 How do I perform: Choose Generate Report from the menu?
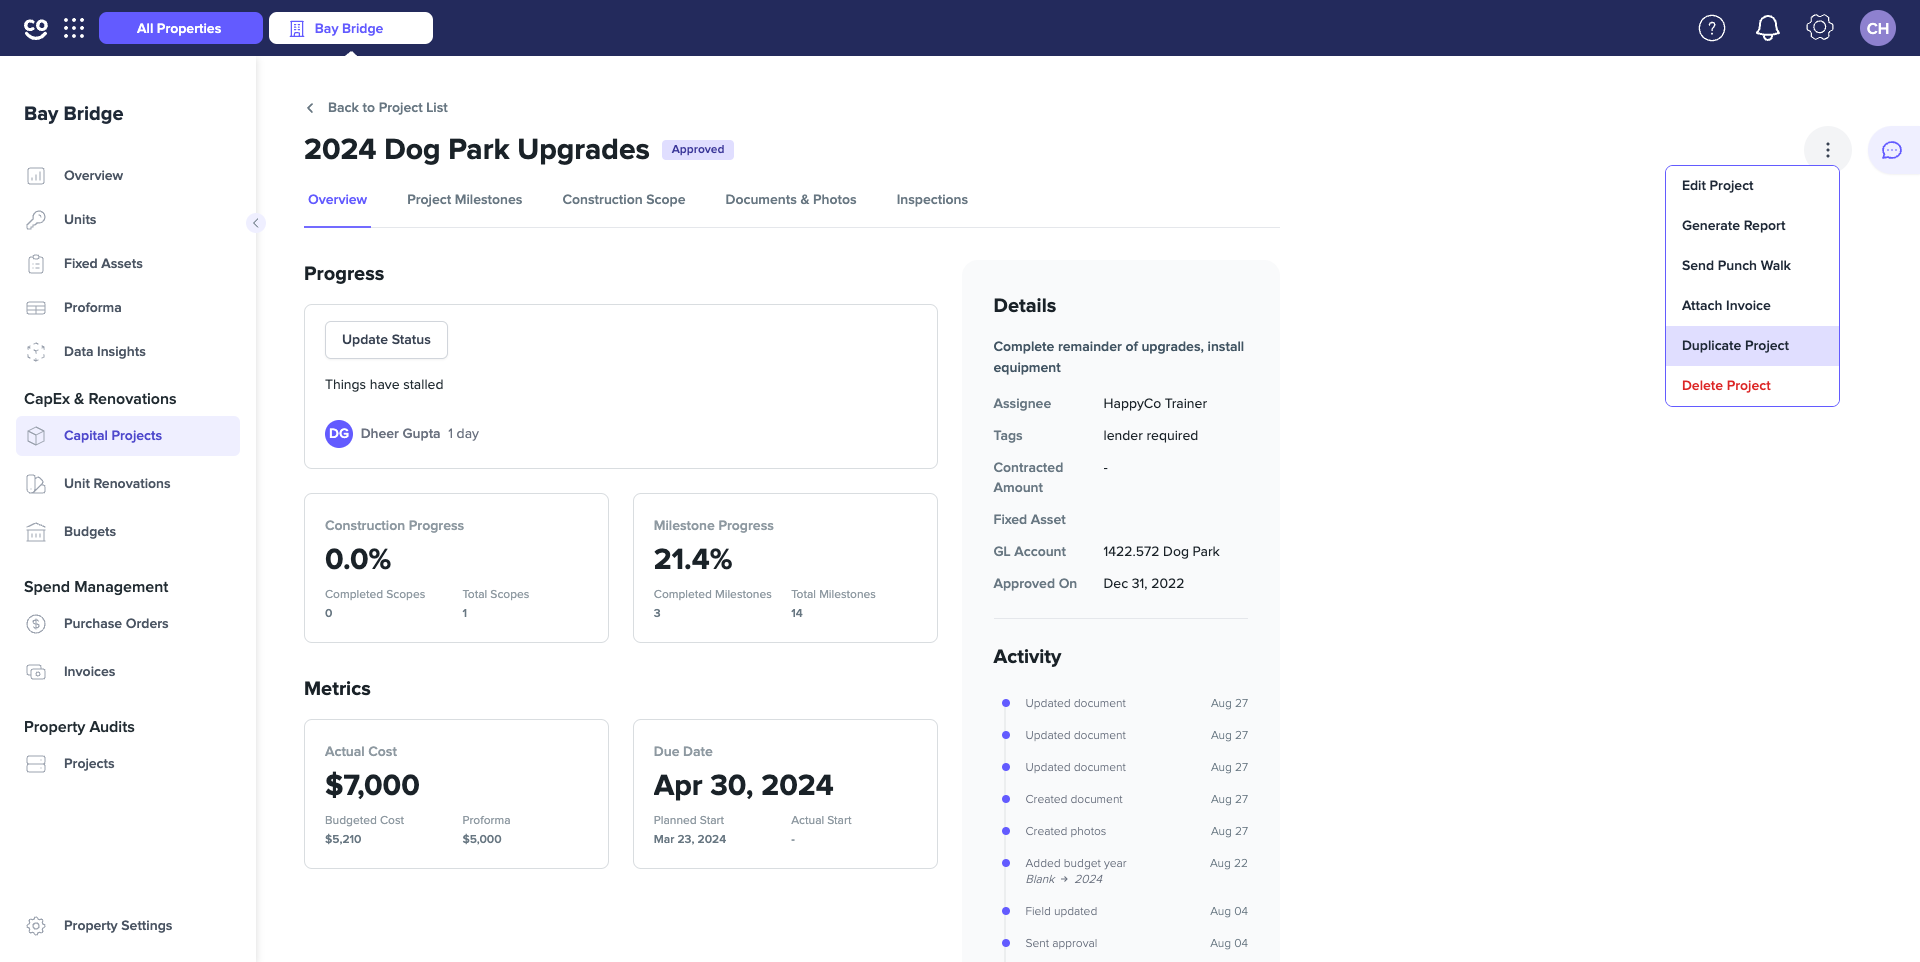(1752, 226)
